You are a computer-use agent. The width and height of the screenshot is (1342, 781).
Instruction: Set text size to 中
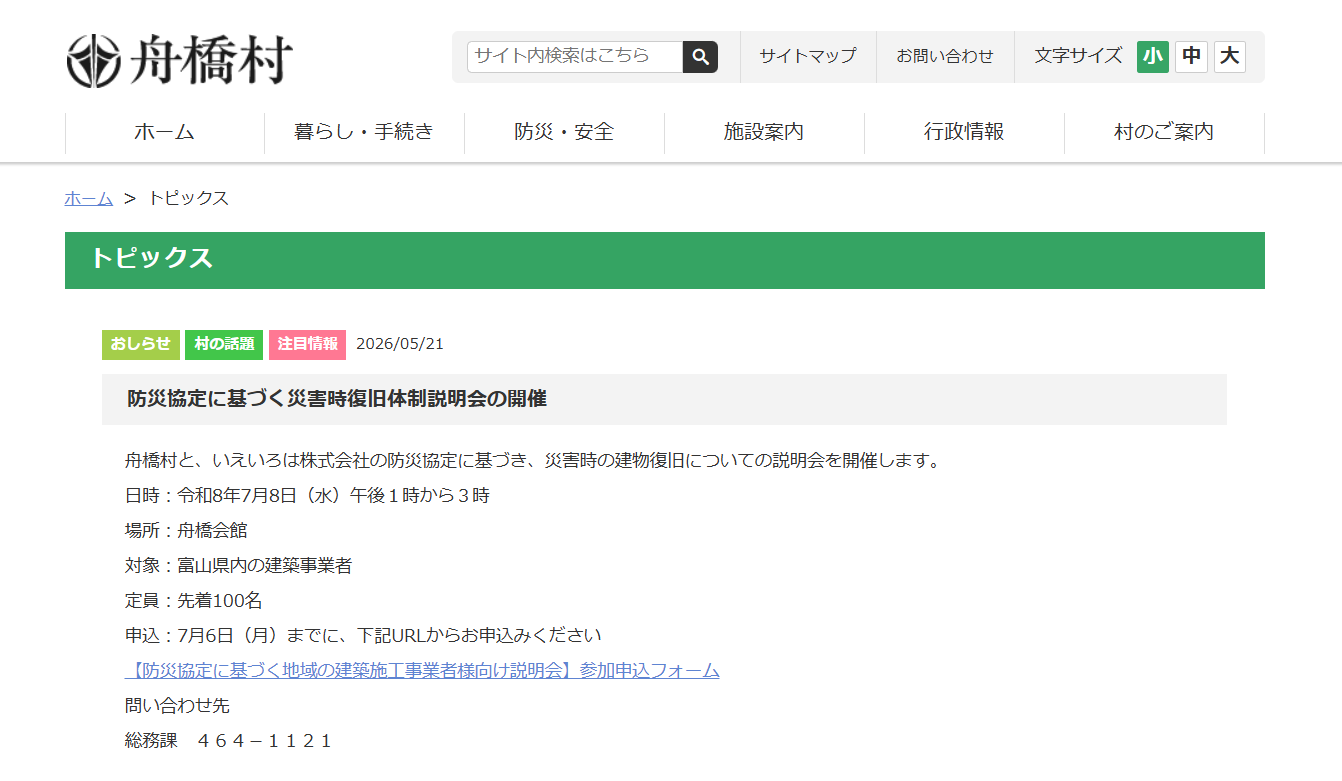(1191, 56)
